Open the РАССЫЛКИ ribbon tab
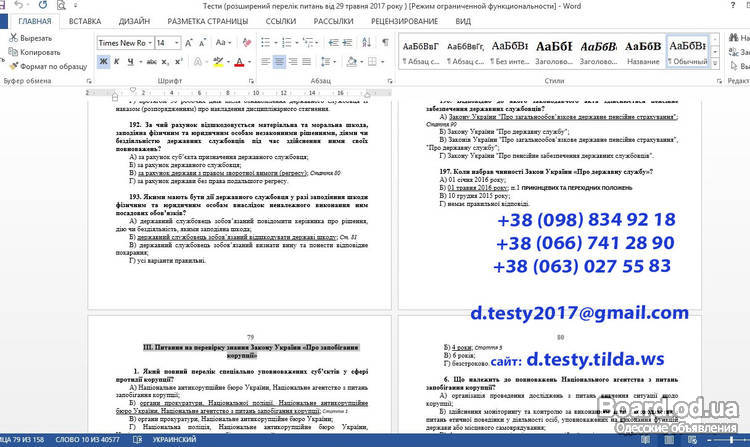 point(333,22)
